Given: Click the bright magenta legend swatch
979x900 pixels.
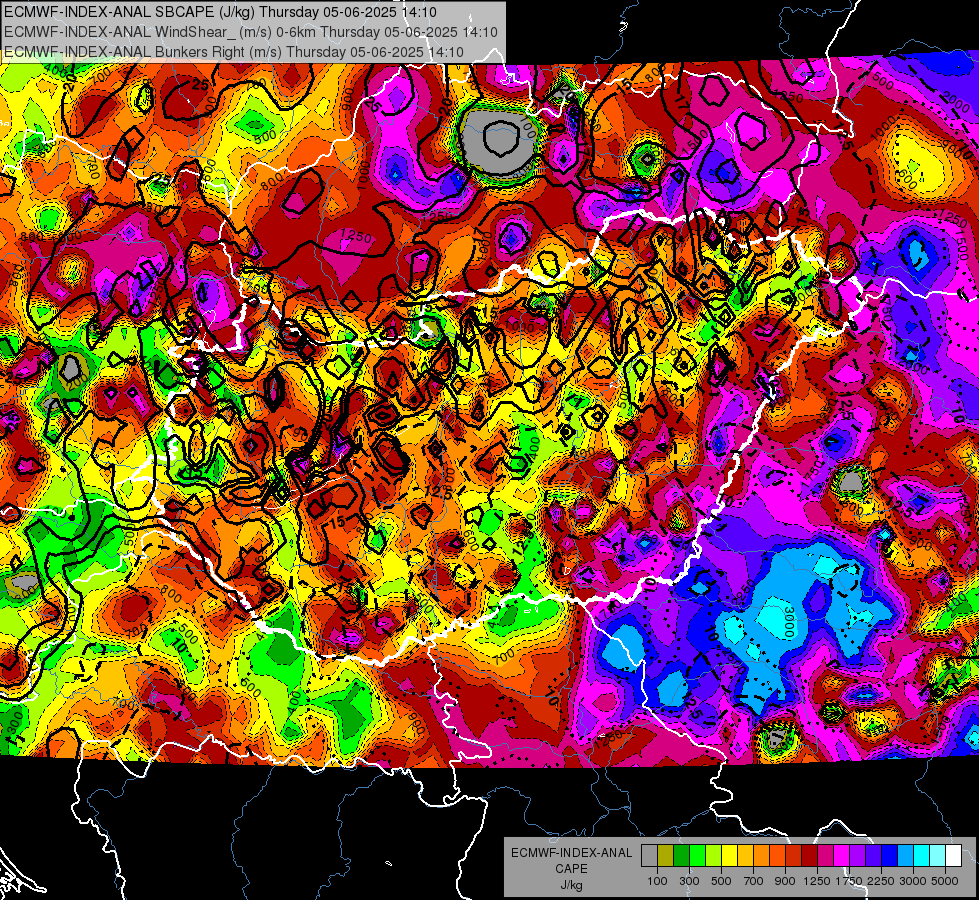Looking at the screenshot, I should [x=842, y=856].
